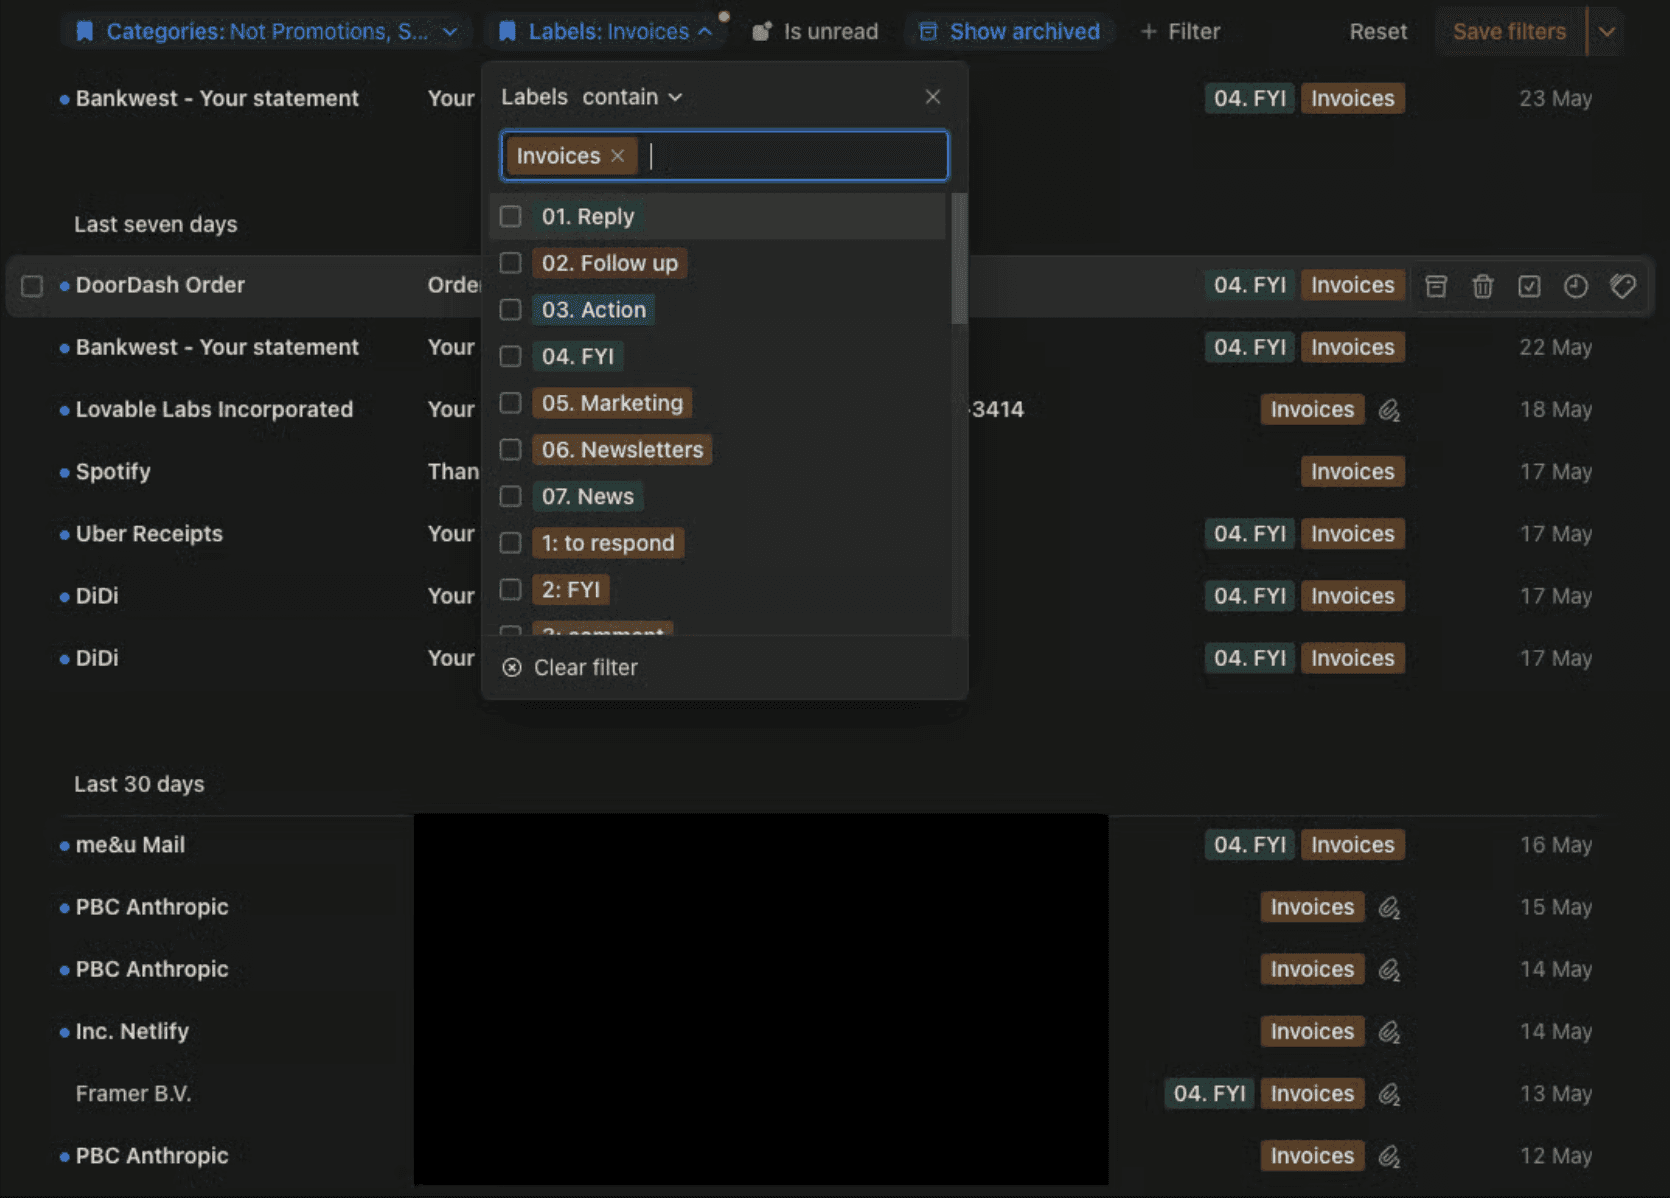
Task: Click into the label search input field
Action: tap(796, 156)
